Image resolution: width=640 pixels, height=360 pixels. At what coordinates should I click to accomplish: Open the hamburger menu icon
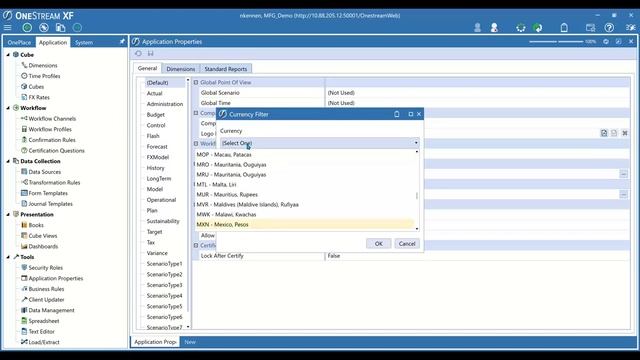click(x=7, y=28)
